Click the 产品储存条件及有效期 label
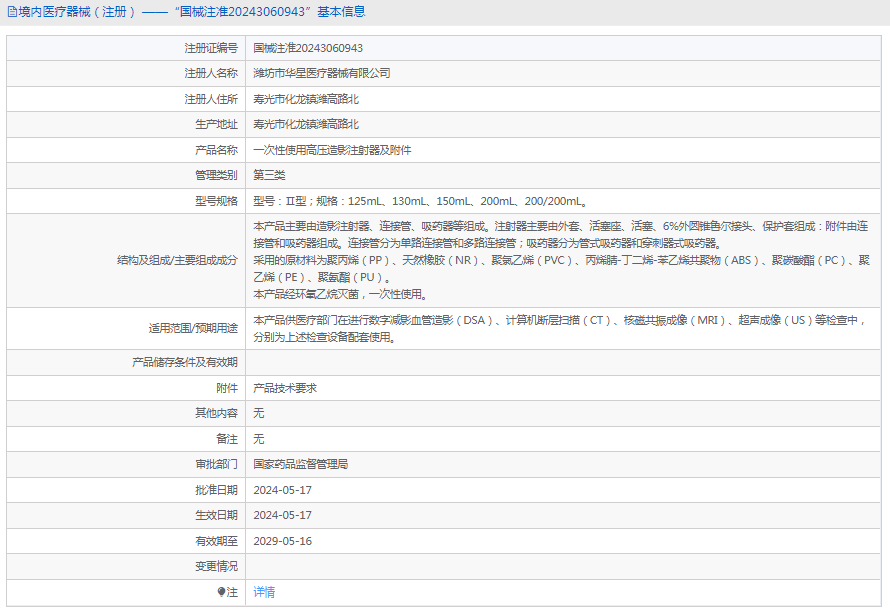 (184, 363)
